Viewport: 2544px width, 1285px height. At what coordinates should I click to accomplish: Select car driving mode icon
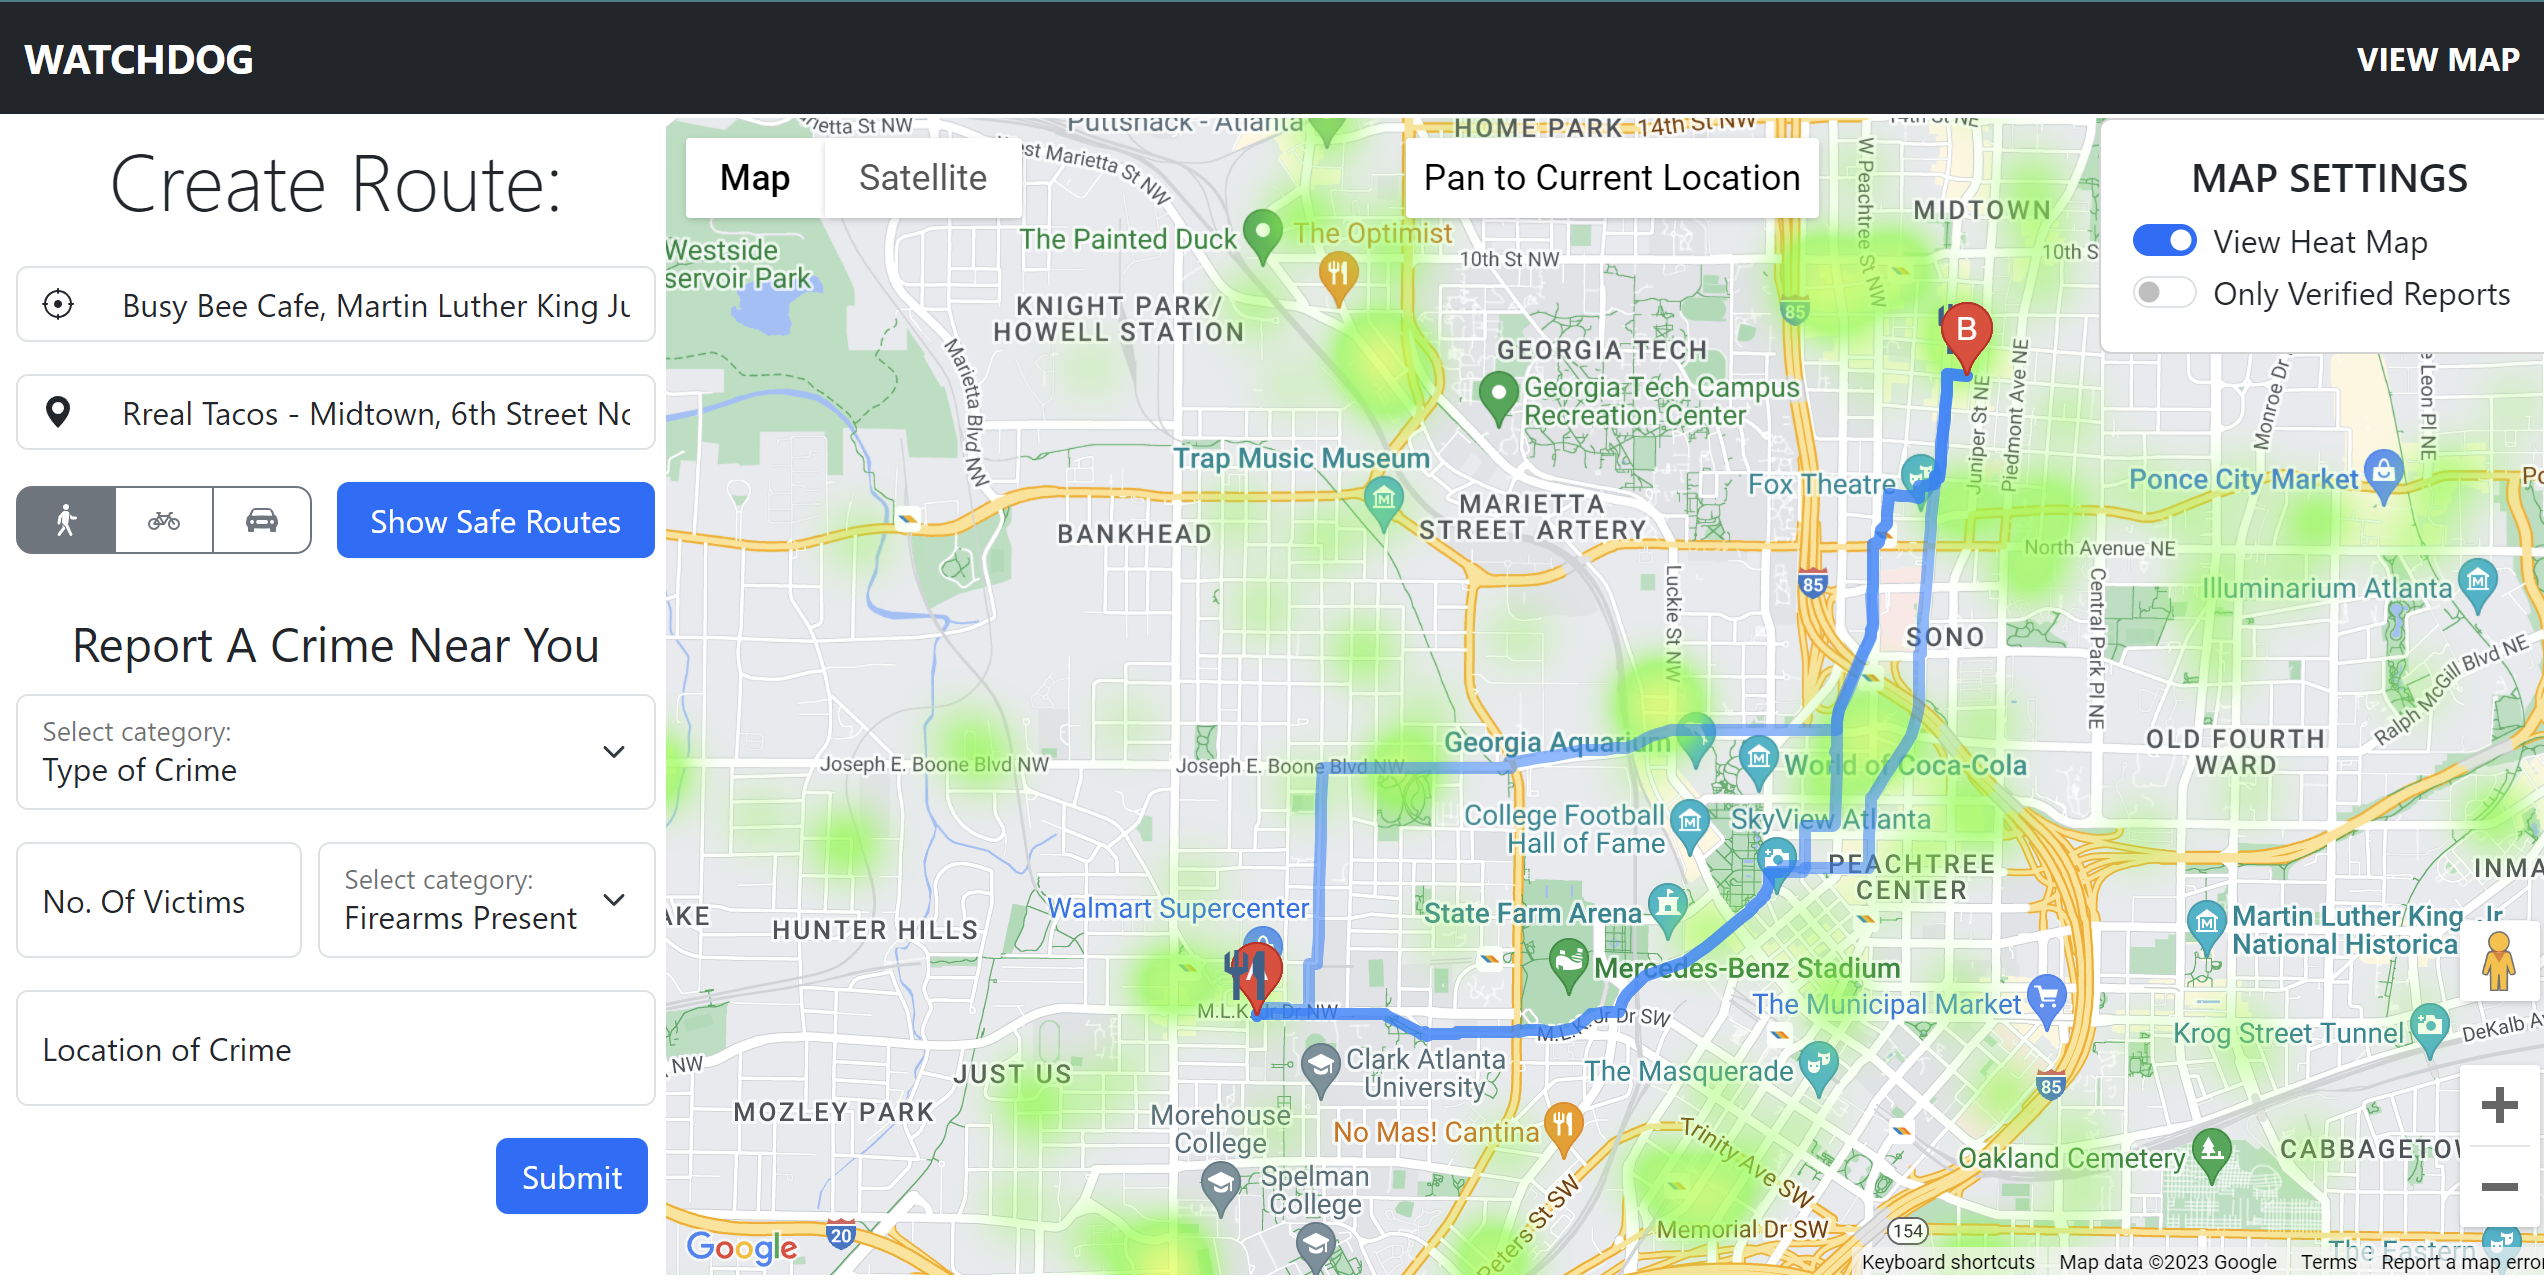coord(262,520)
